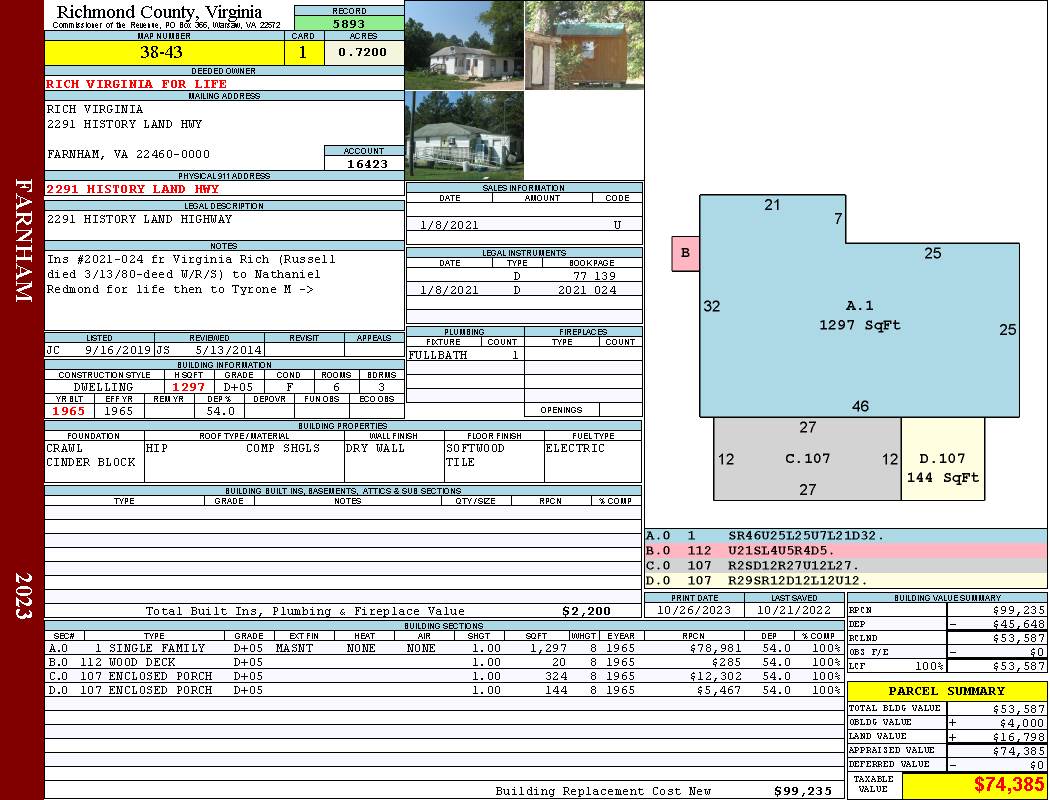Click the pink B deck sketch box

pos(685,253)
